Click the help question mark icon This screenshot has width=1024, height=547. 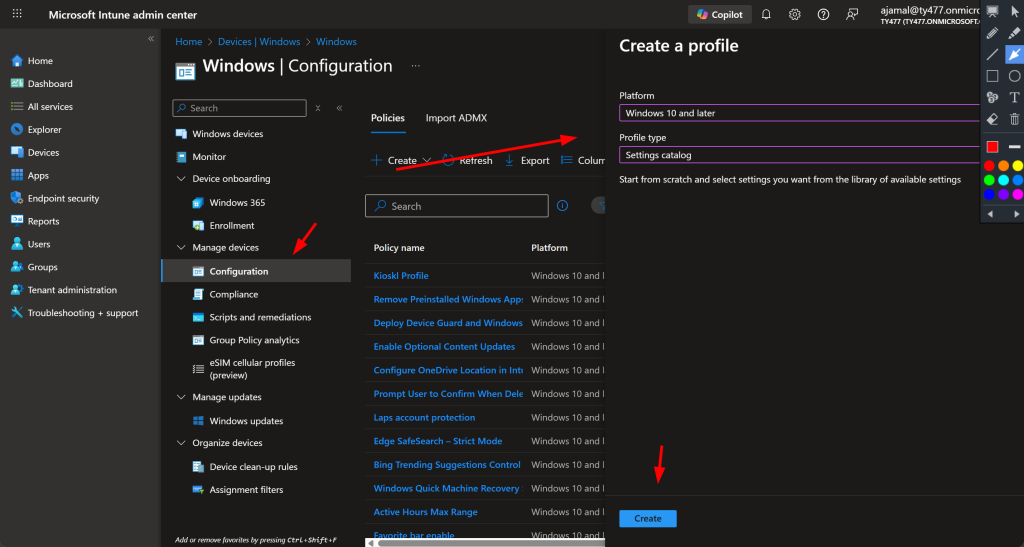(823, 15)
